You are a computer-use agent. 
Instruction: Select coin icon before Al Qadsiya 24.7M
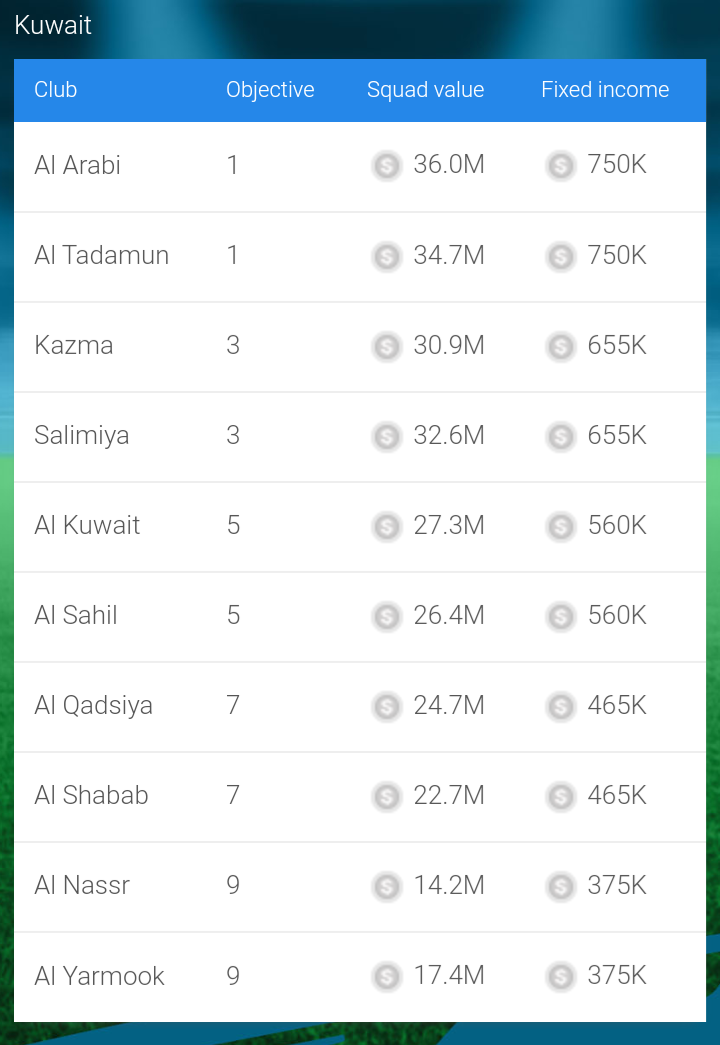[x=387, y=706]
